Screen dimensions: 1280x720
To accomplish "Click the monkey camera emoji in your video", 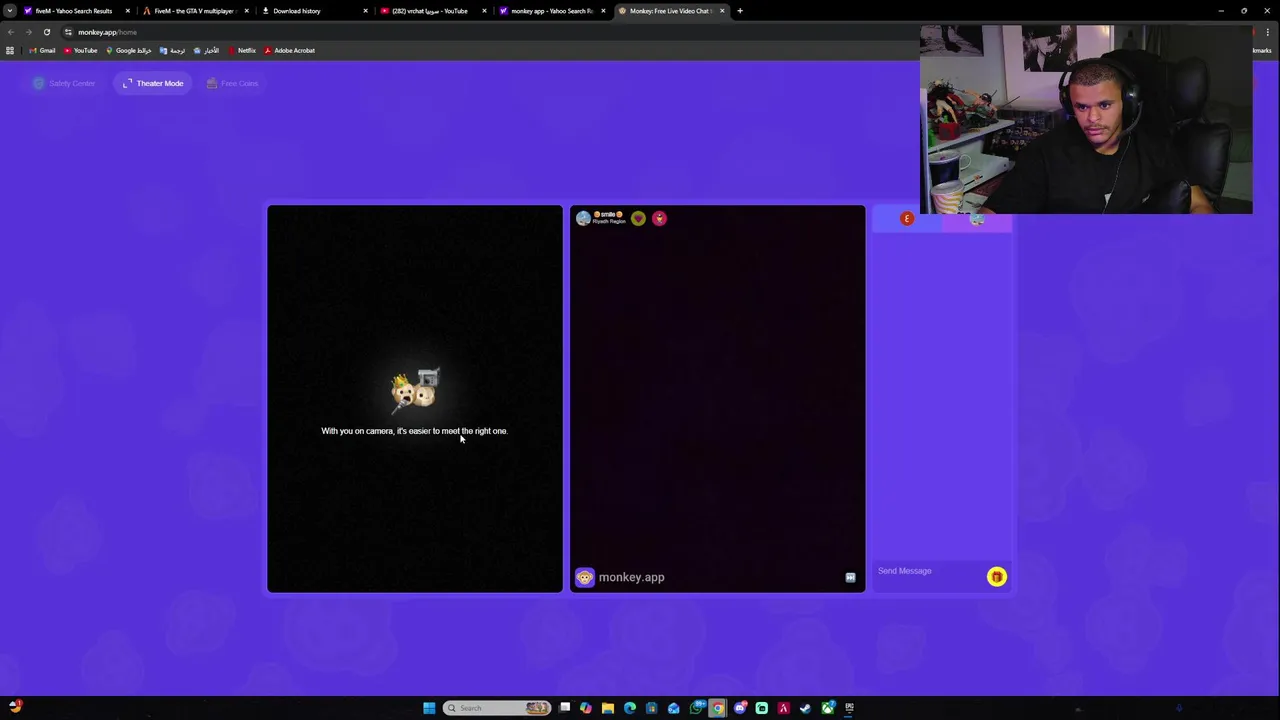I will coord(415,389).
